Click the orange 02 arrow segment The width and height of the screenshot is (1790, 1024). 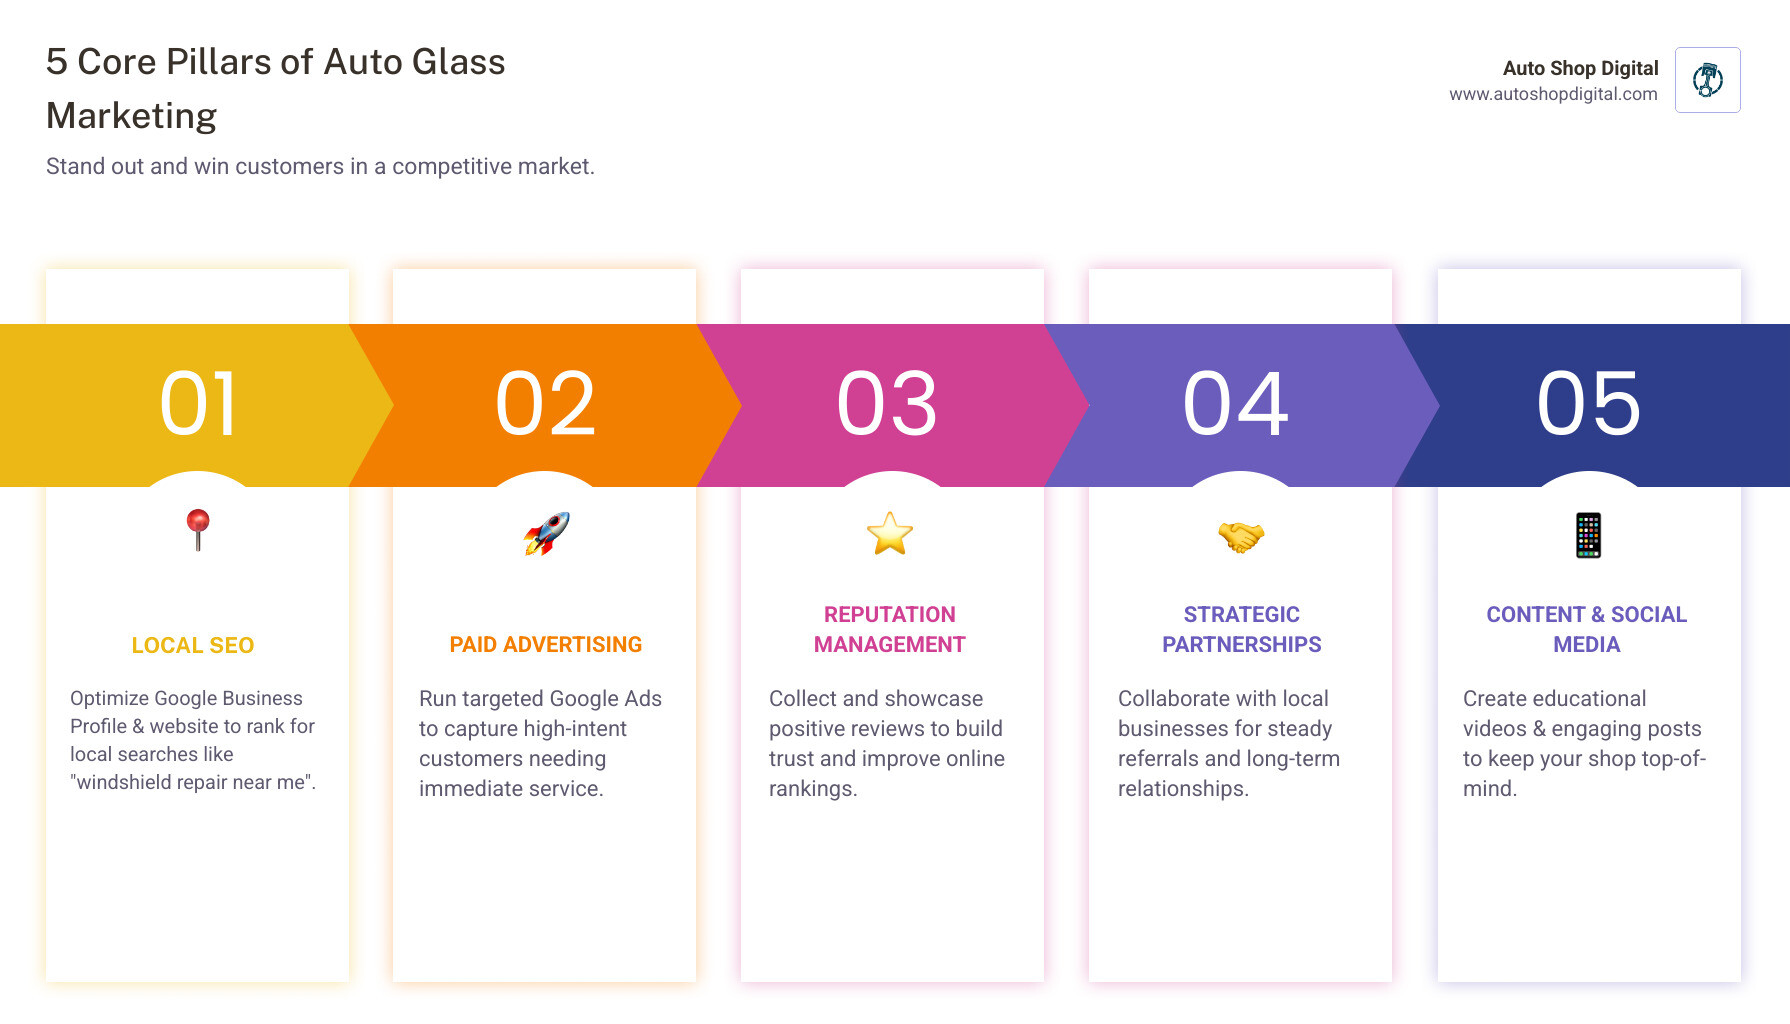(546, 405)
